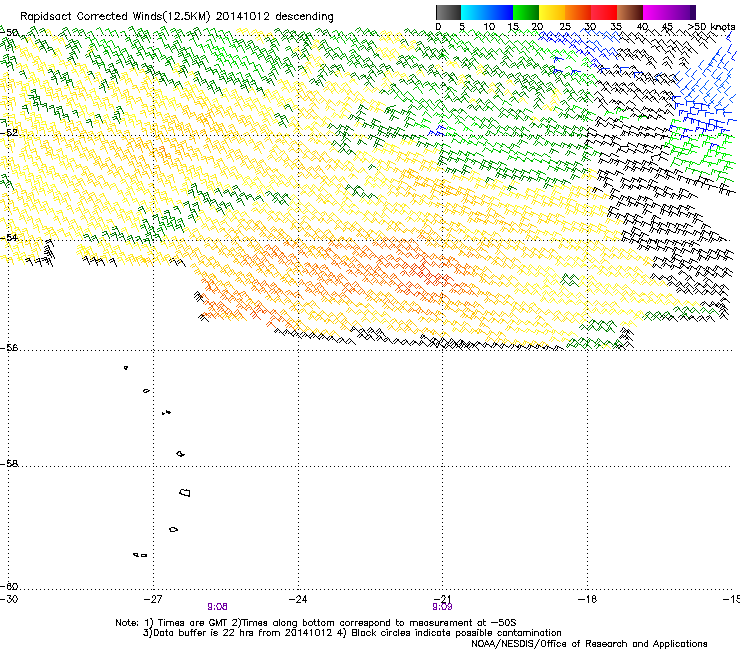Click the purple time label below -21

click(x=442, y=607)
